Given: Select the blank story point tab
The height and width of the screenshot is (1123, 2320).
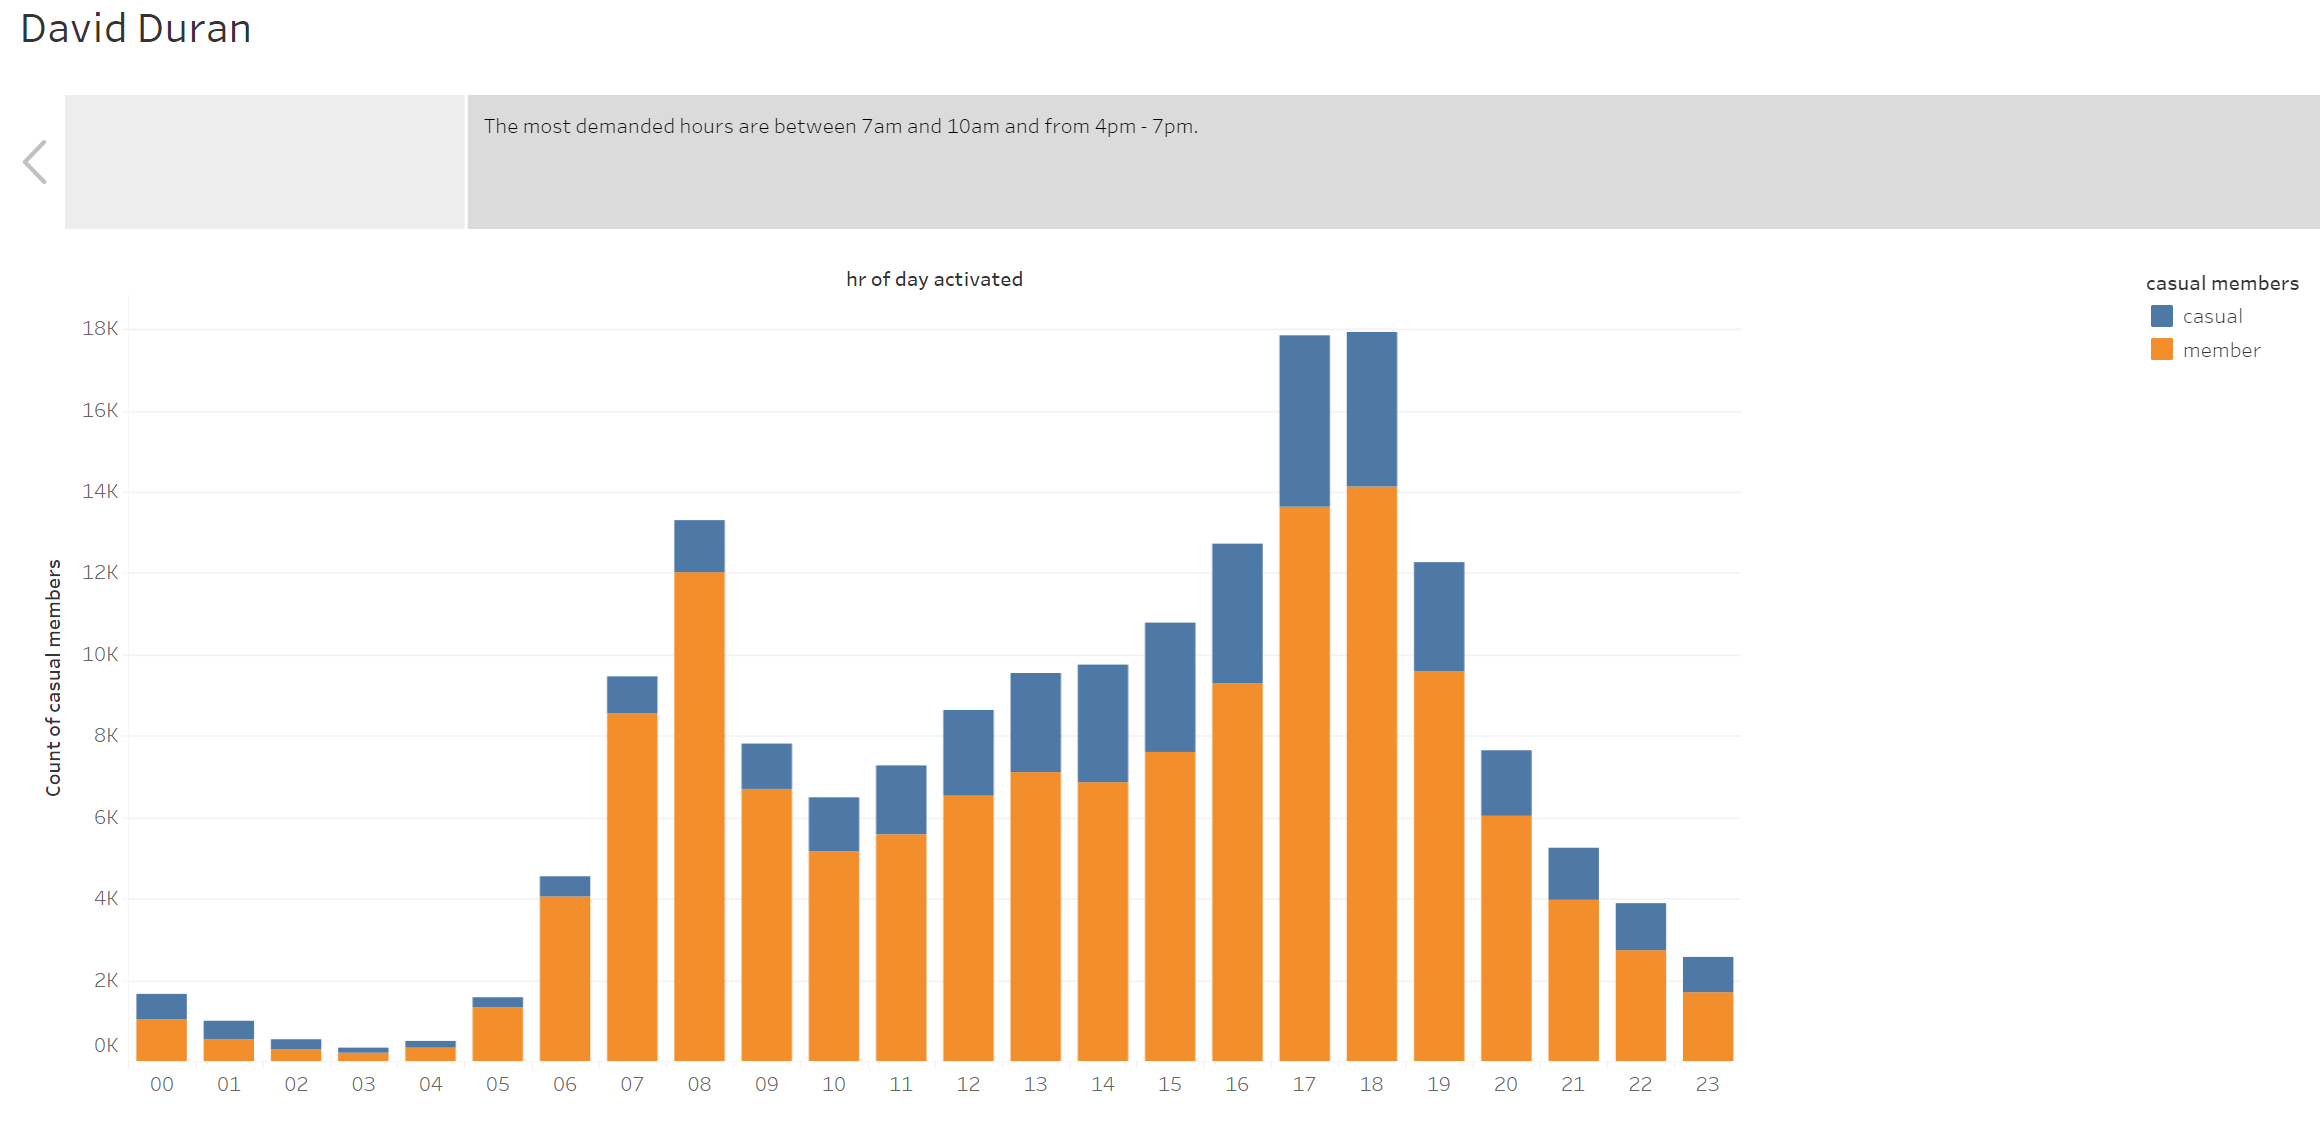Looking at the screenshot, I should pos(265,162).
